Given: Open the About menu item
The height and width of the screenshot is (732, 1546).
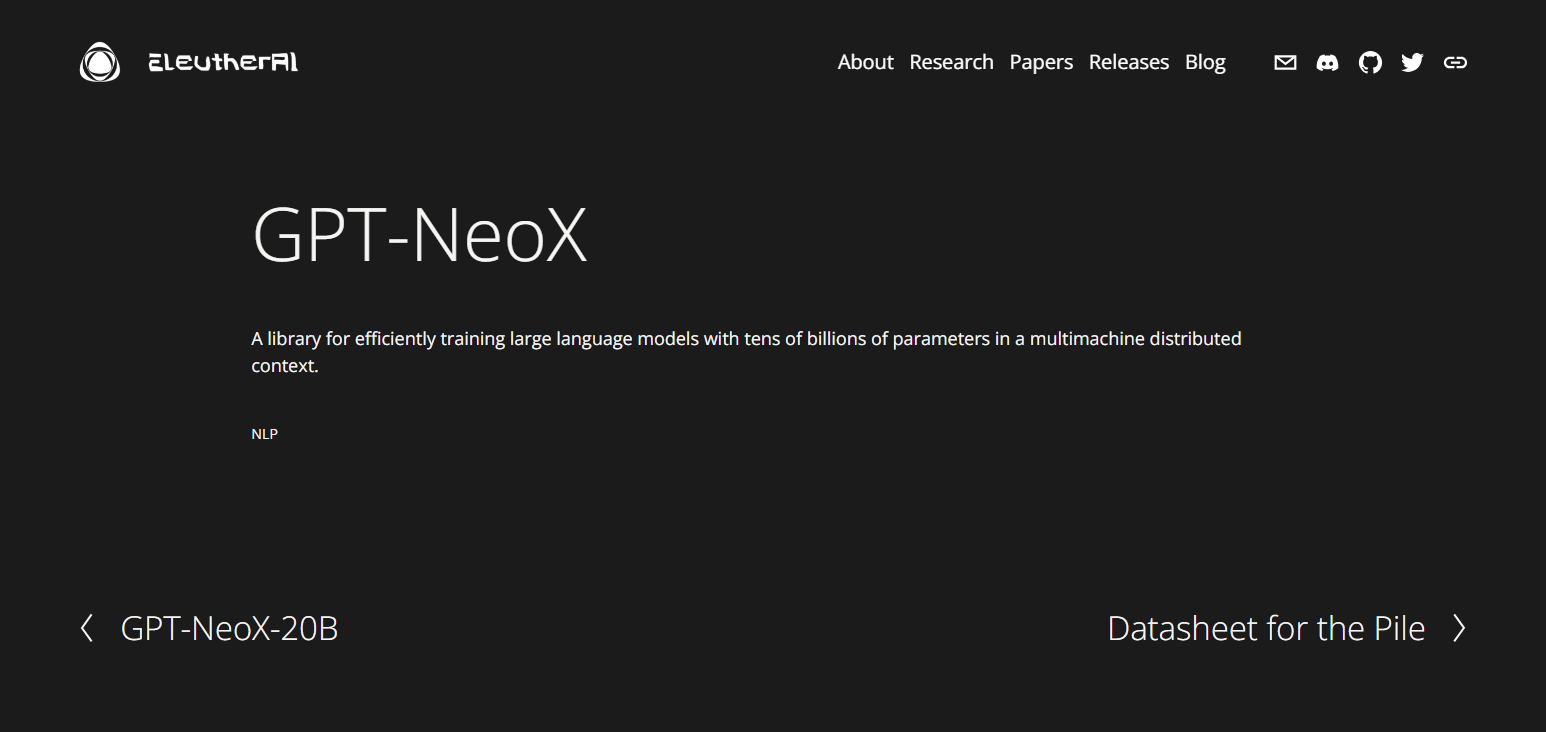Looking at the screenshot, I should click(865, 62).
